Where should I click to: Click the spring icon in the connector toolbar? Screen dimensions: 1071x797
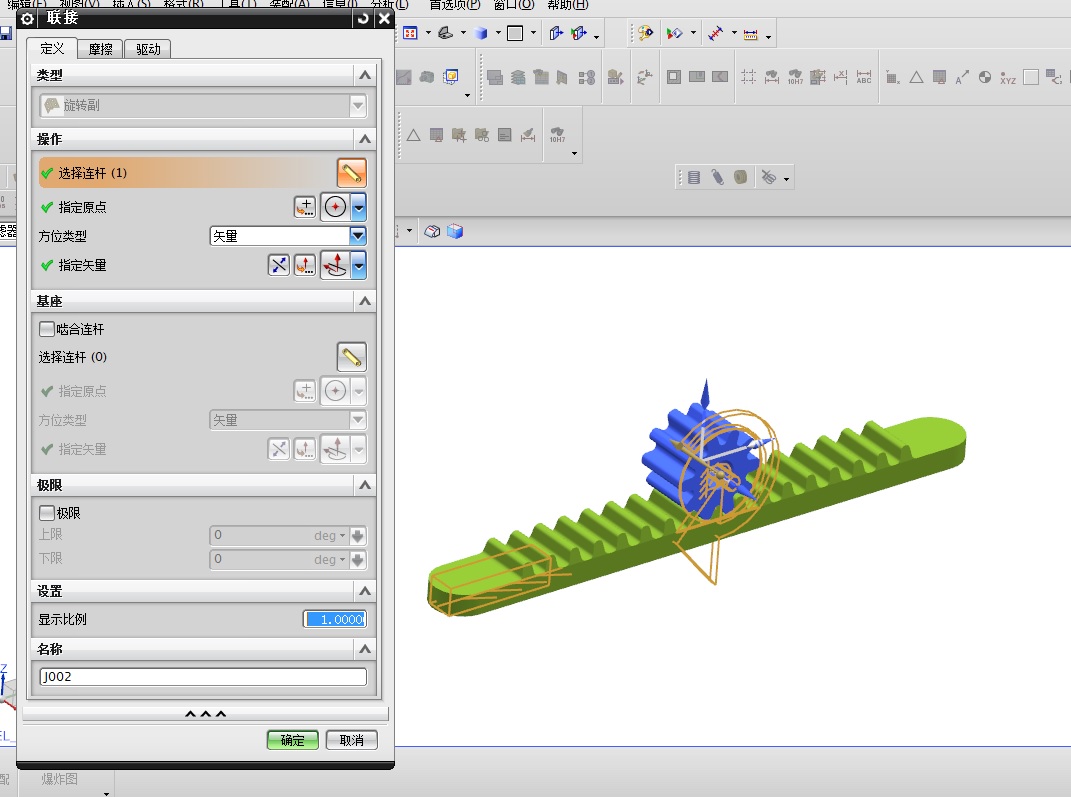coord(694,178)
